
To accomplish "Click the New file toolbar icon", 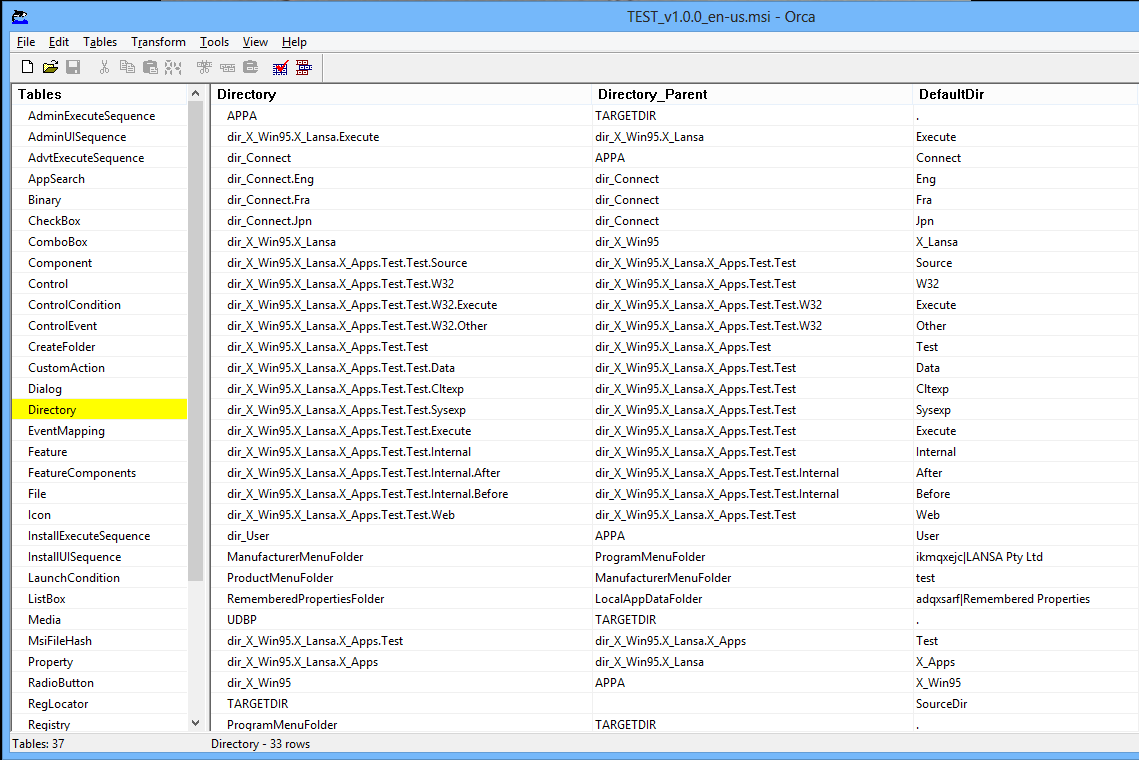I will 28,67.
